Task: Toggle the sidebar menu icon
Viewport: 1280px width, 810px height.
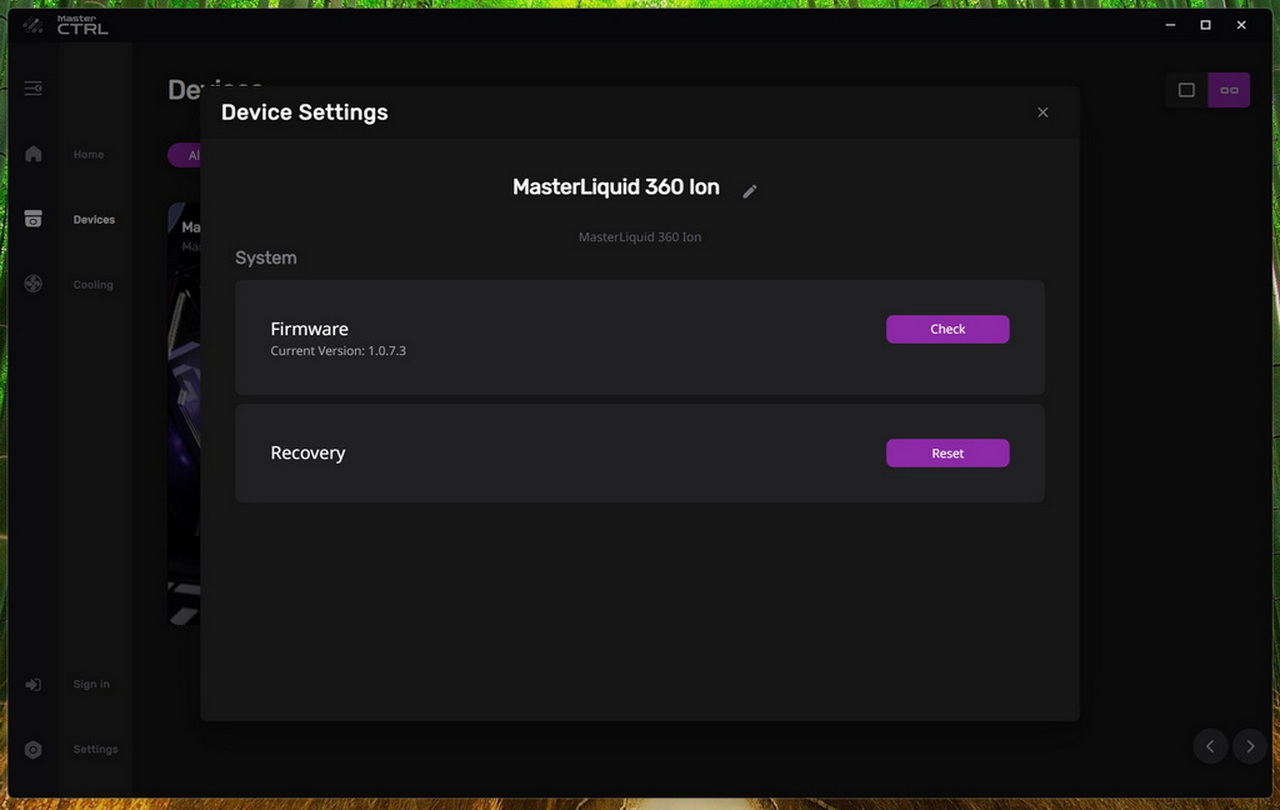Action: (33, 89)
